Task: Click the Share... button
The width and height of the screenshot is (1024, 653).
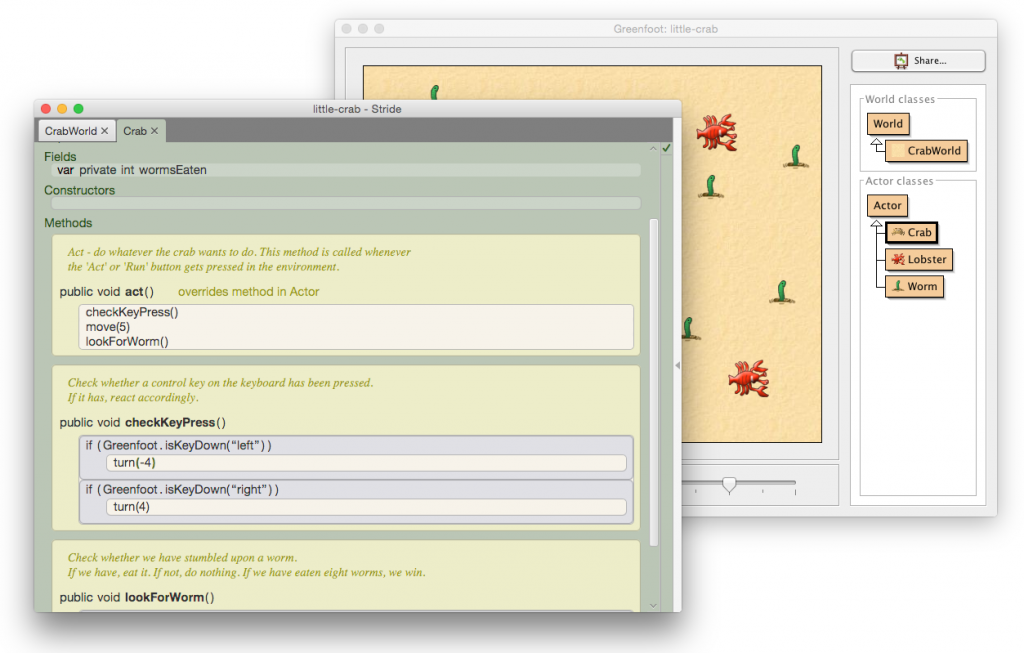Action: pyautogui.click(x=917, y=60)
